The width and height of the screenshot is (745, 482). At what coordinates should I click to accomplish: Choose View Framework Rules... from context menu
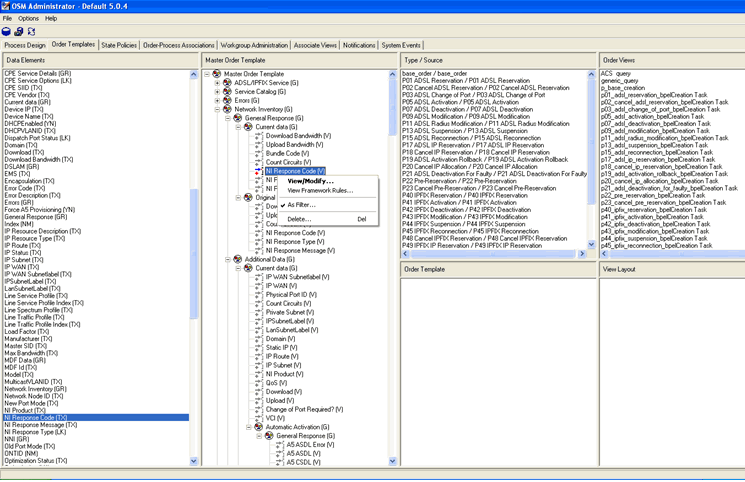tap(320, 191)
